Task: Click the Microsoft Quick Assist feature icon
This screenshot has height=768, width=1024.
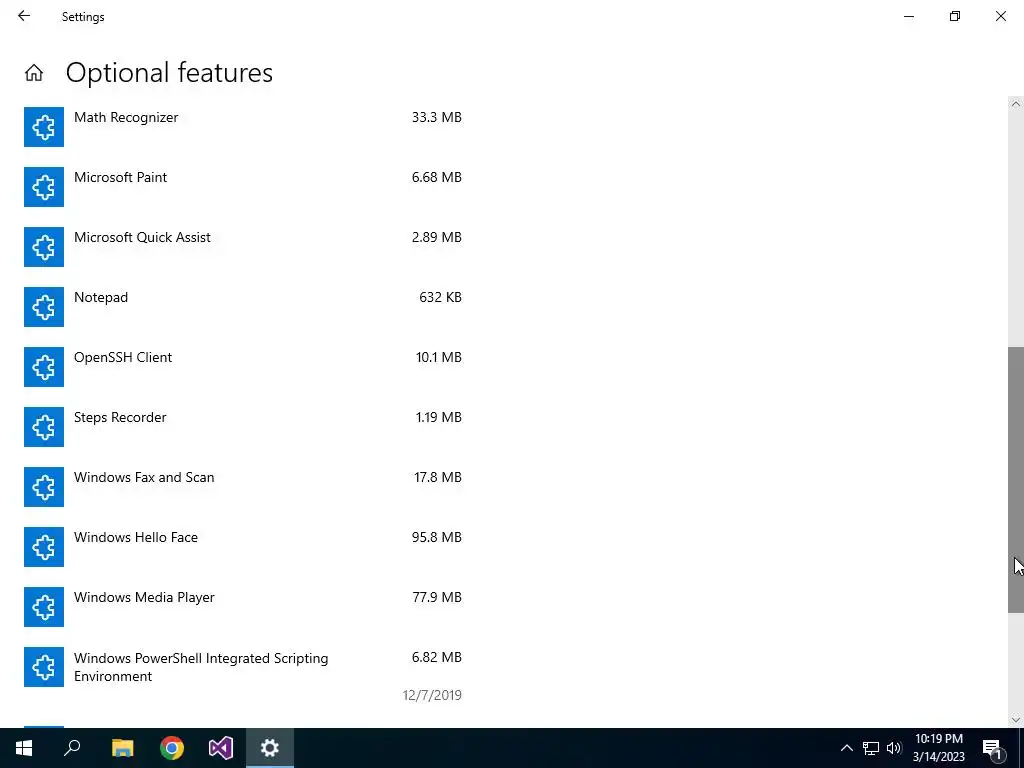Action: pyautogui.click(x=44, y=247)
